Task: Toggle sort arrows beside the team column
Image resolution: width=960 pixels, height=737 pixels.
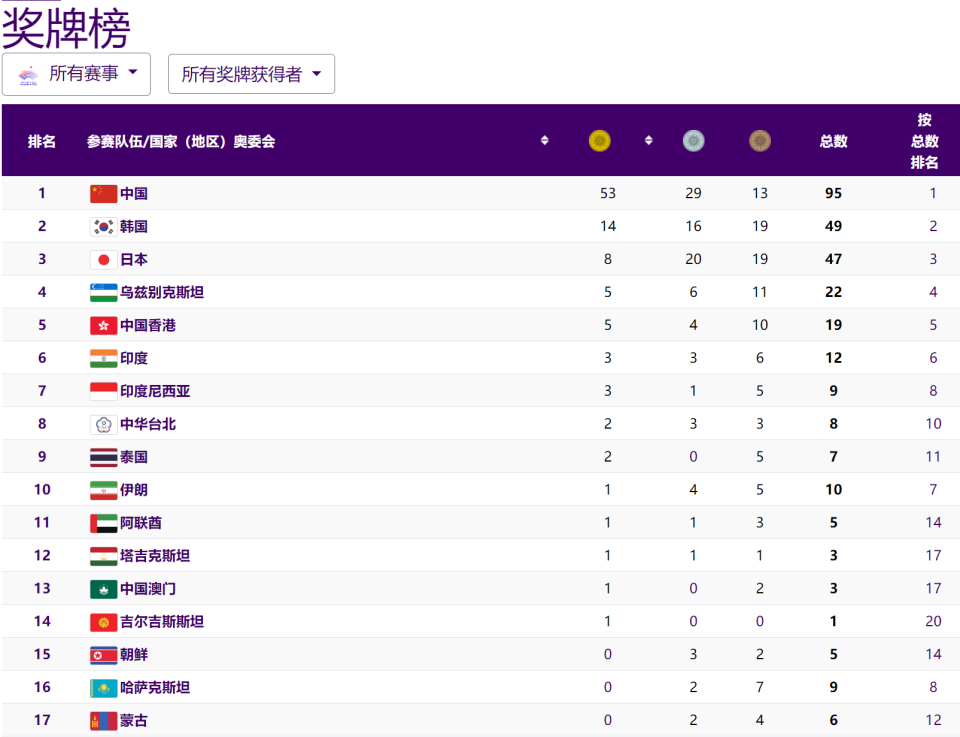Action: click(x=544, y=141)
